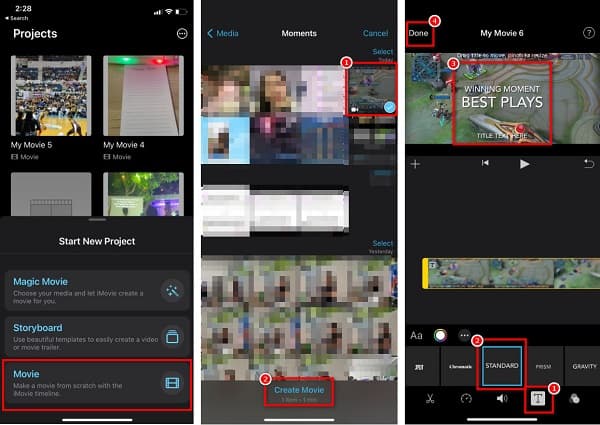Viewport: 600px width, 425px height.
Task: Select the PRISM title style
Action: 543,366
